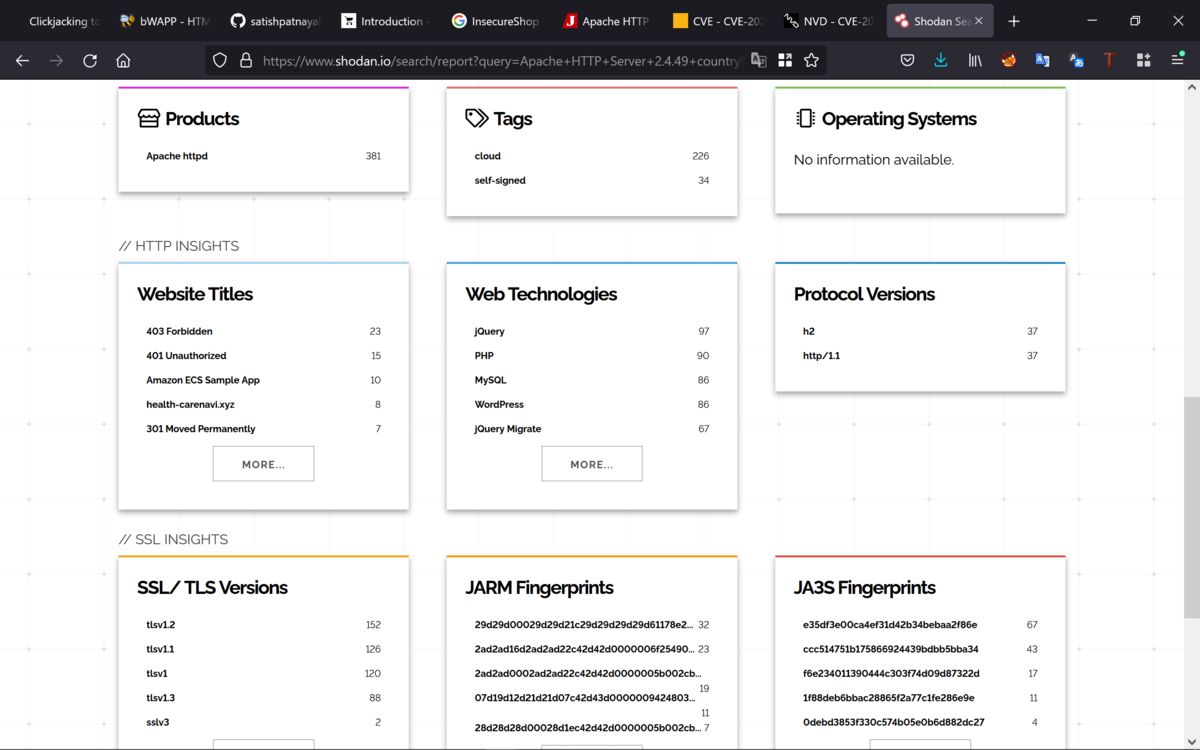Select the tlsv1.1 SSL version
The width and height of the screenshot is (1200, 750).
160,649
